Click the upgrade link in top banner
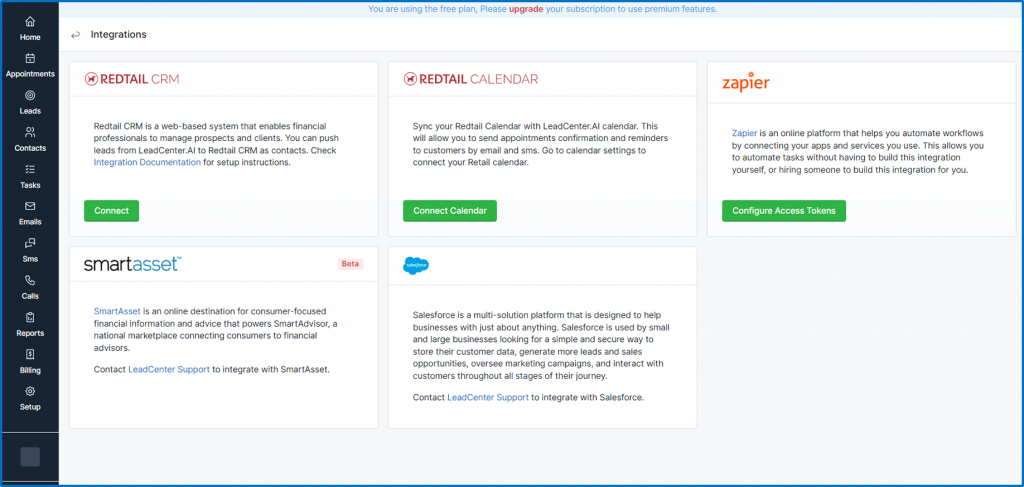The width and height of the screenshot is (1024, 487). (x=526, y=9)
